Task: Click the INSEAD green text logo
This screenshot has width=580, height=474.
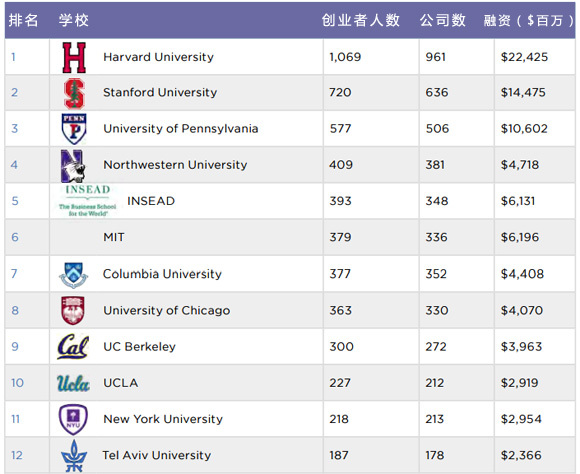Action: pyautogui.click(x=88, y=201)
